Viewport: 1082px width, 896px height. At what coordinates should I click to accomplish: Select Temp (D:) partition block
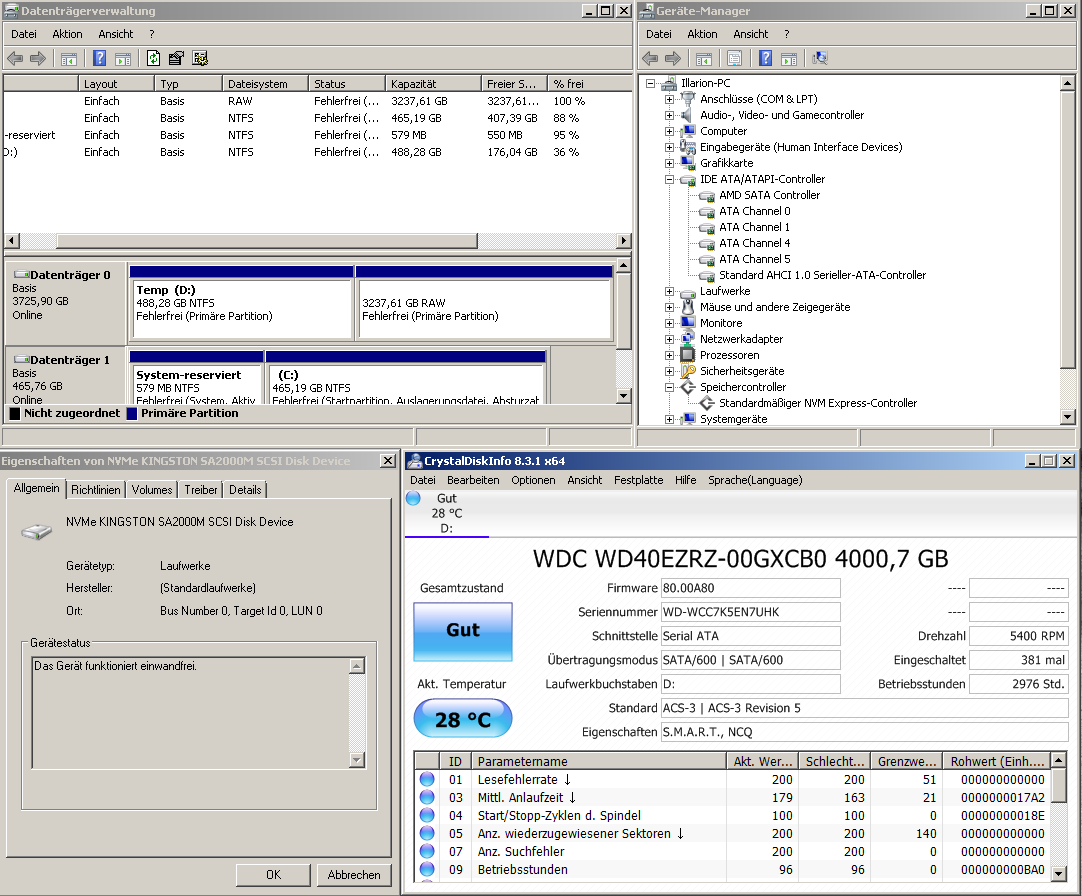[242, 302]
